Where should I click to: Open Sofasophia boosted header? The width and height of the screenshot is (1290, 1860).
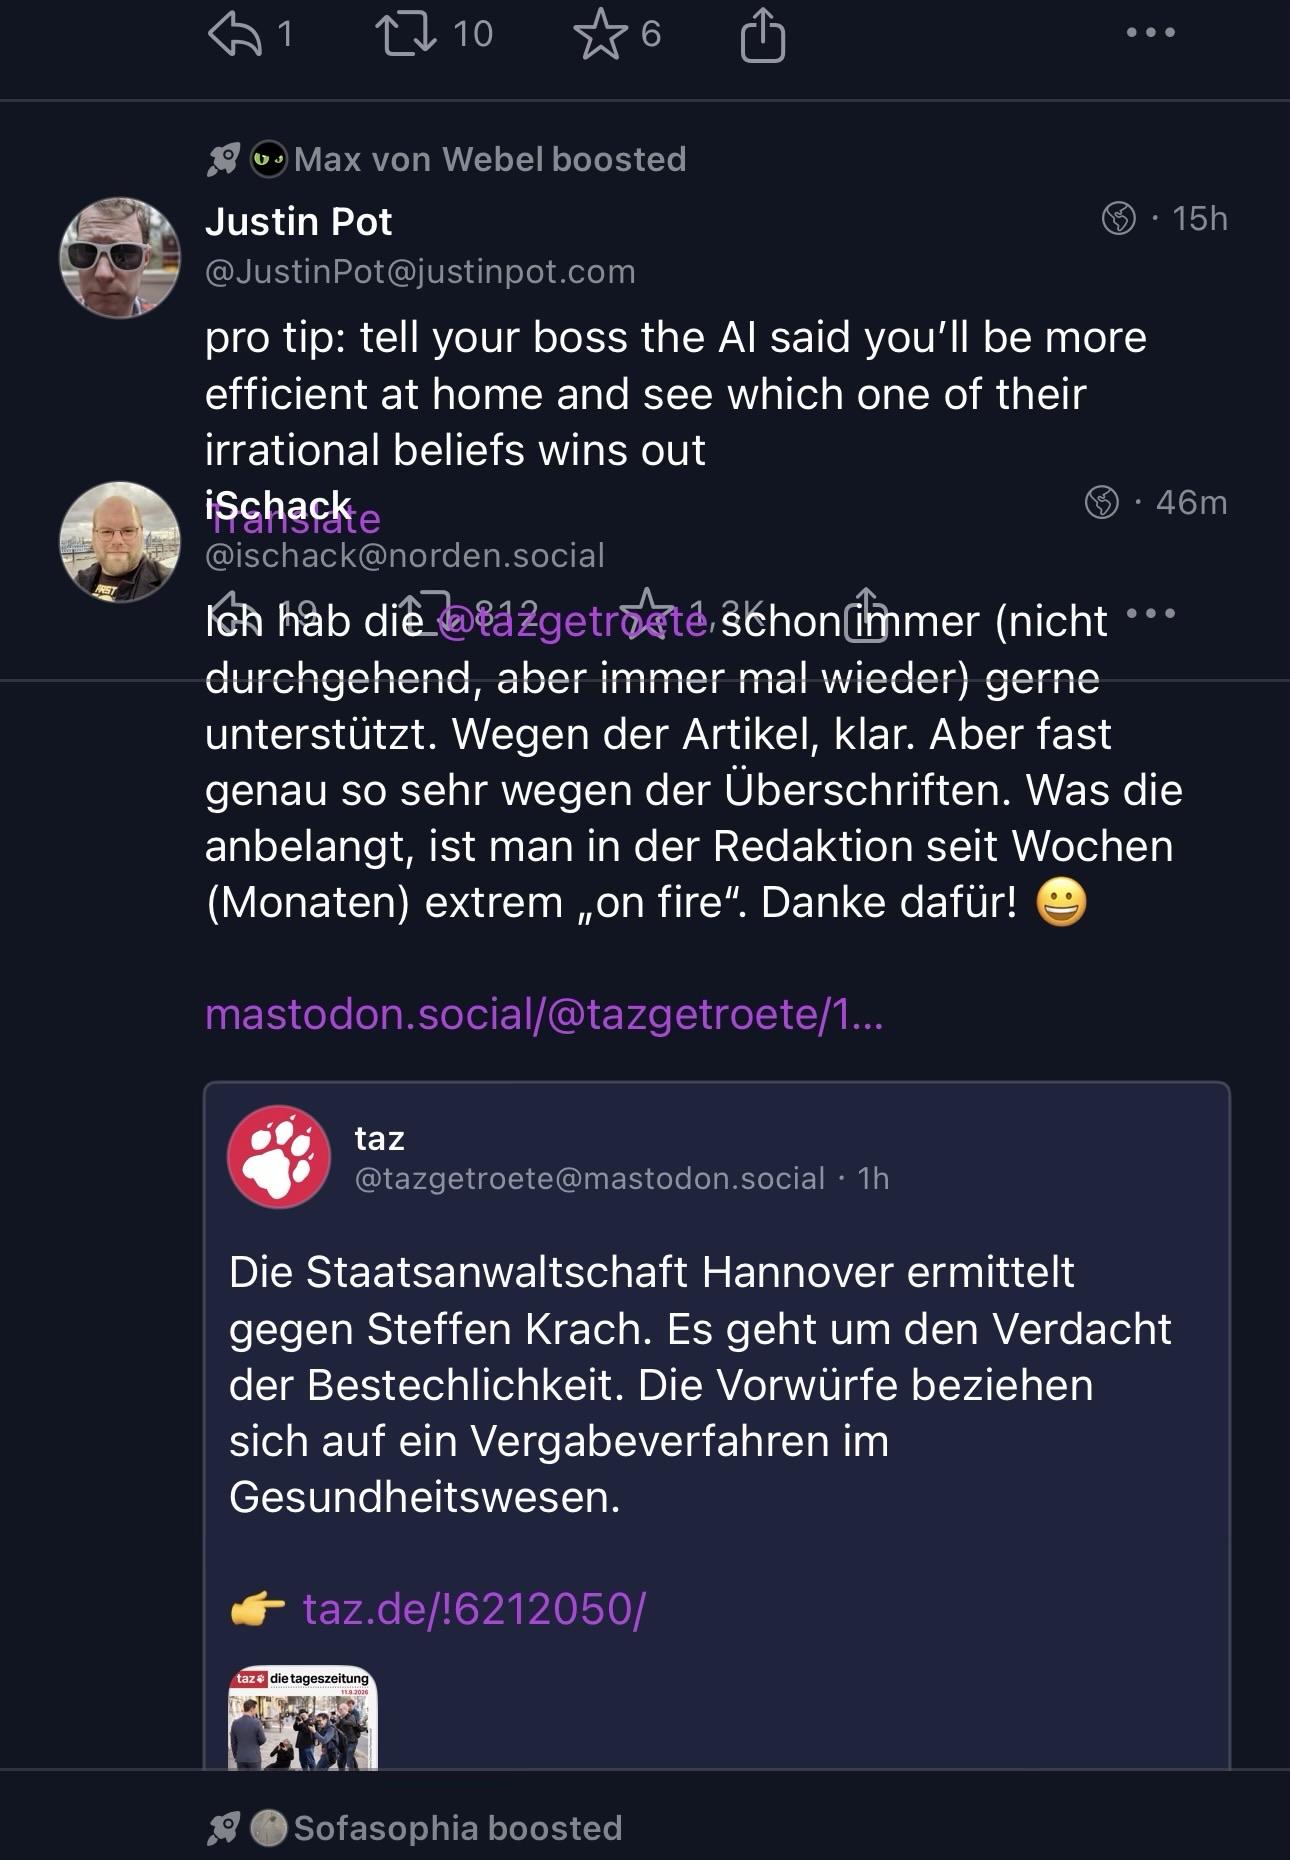[x=415, y=1828]
